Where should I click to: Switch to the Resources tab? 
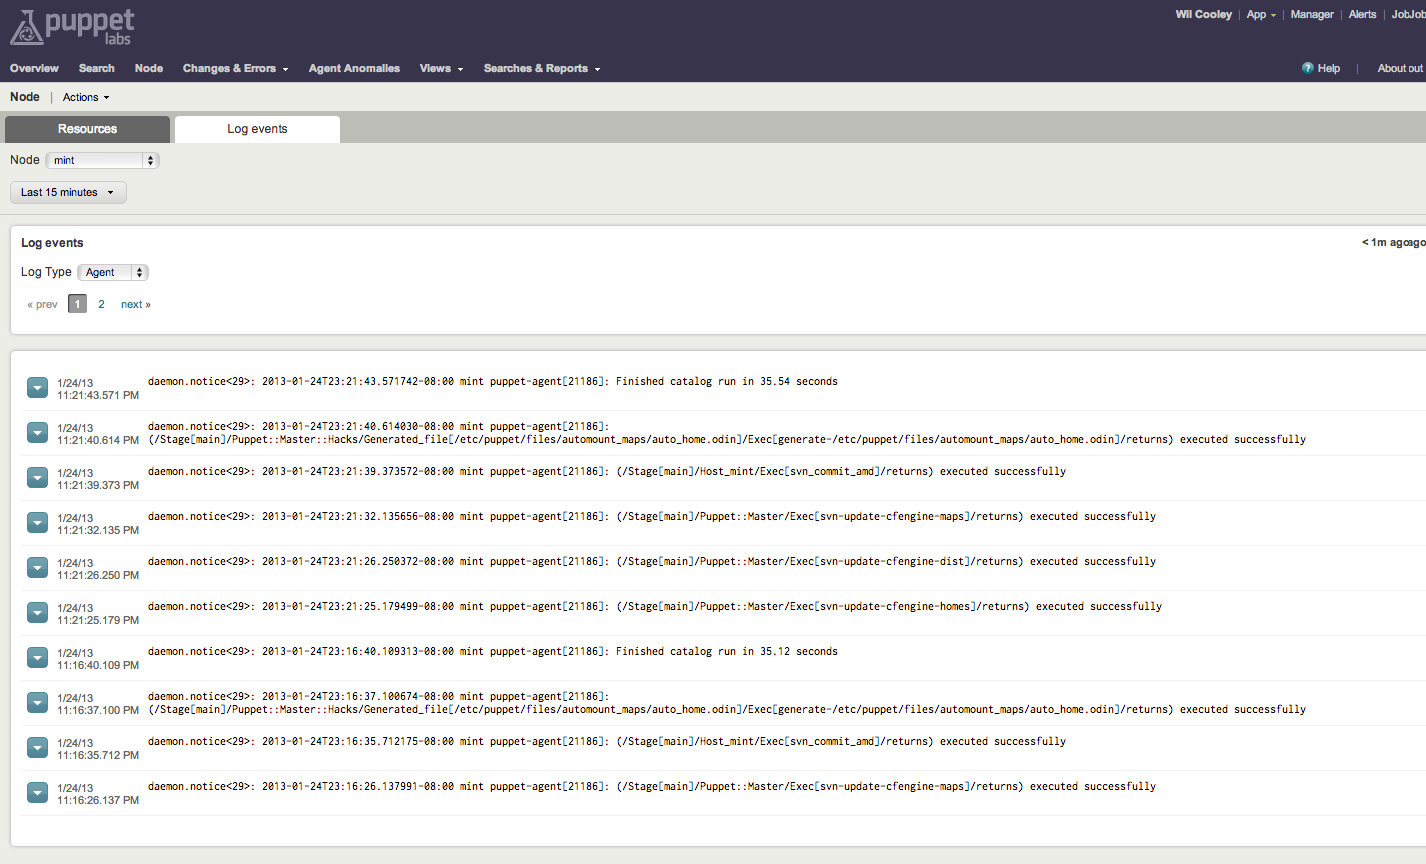(87, 129)
